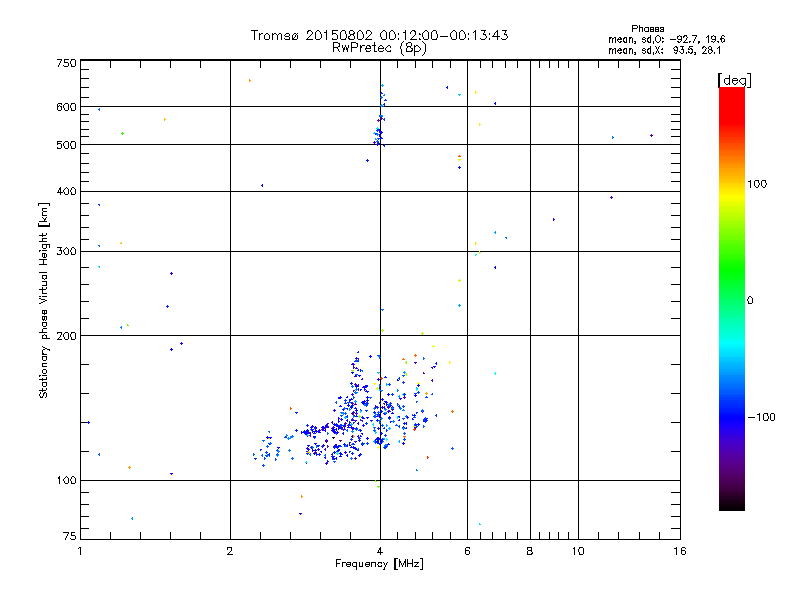
Task: Select the "mean, sd,X: 93.5, 28.1" line
Action: tap(664, 51)
